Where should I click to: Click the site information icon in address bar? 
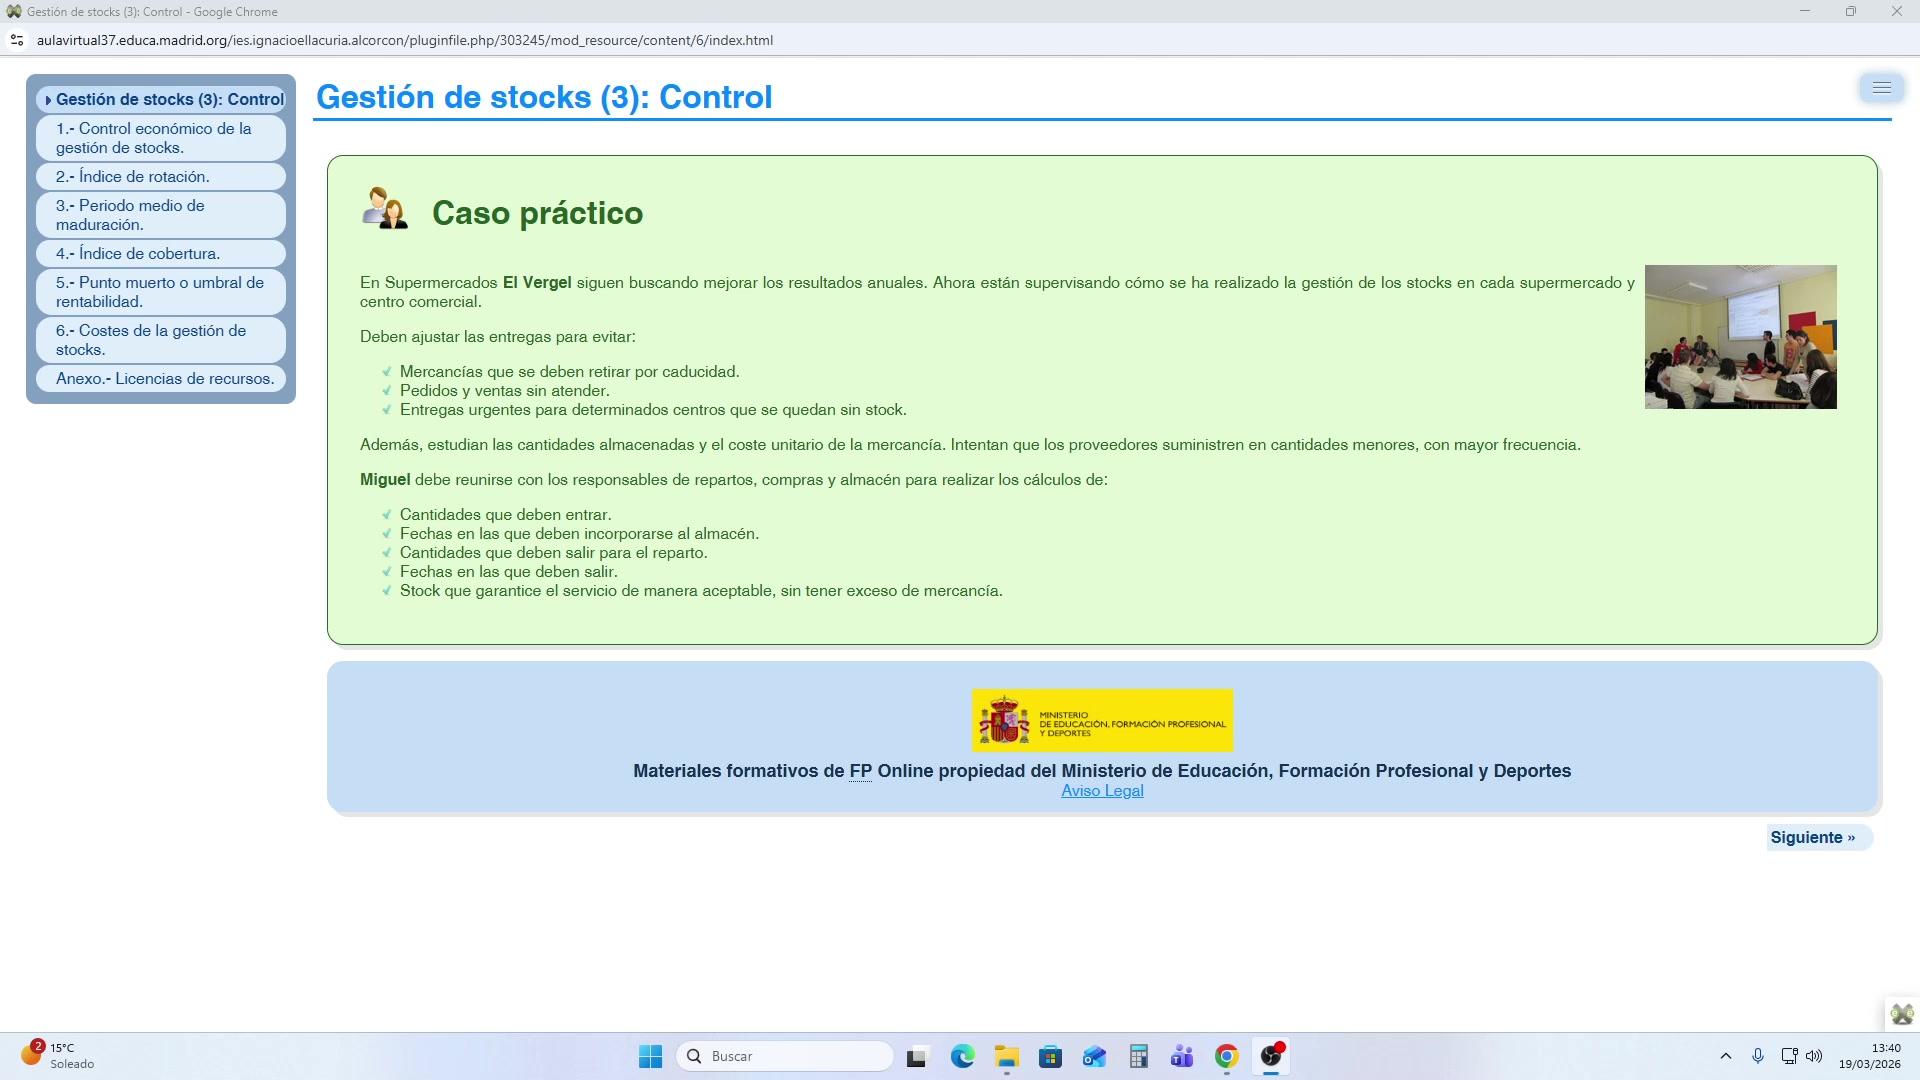16,40
